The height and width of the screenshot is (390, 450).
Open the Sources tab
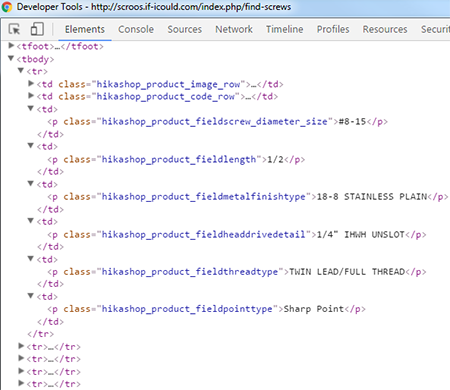pyautogui.click(x=185, y=29)
